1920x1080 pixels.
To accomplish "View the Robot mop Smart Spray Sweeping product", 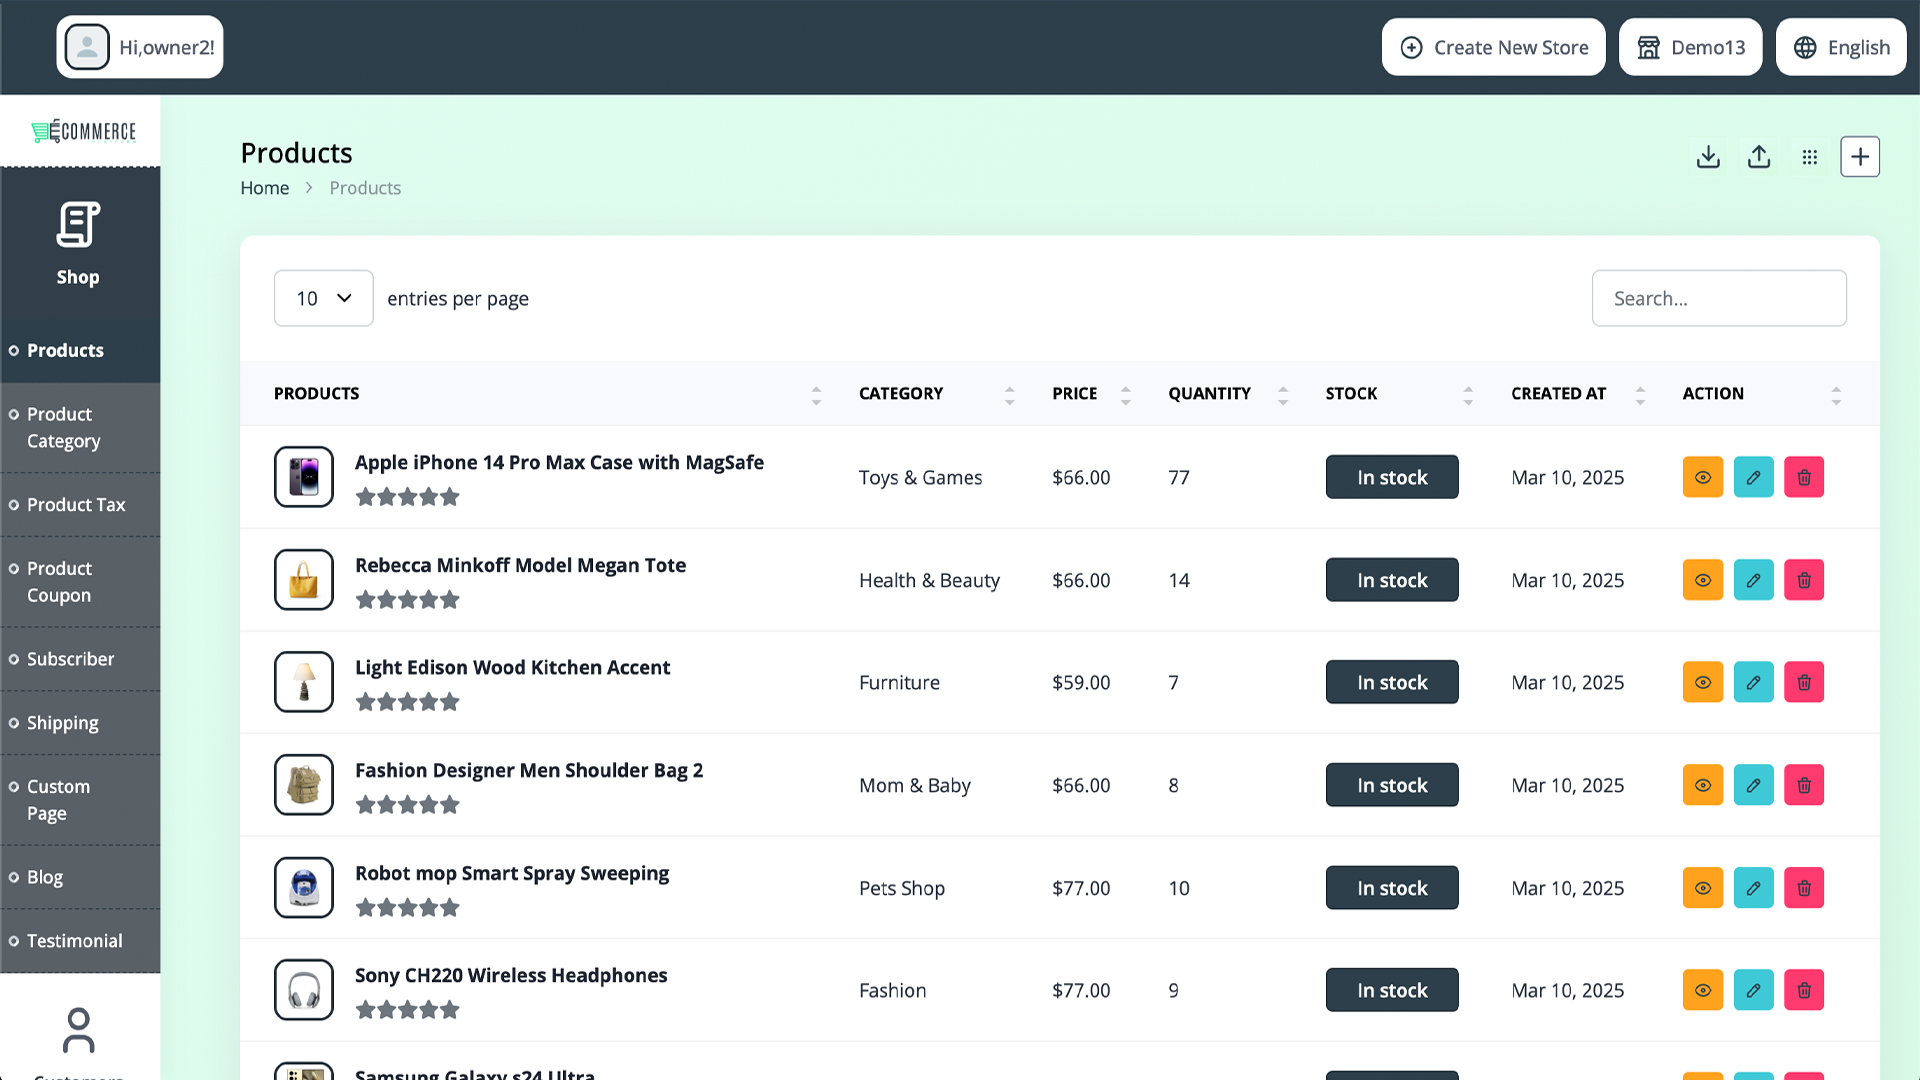I will 1703,888.
